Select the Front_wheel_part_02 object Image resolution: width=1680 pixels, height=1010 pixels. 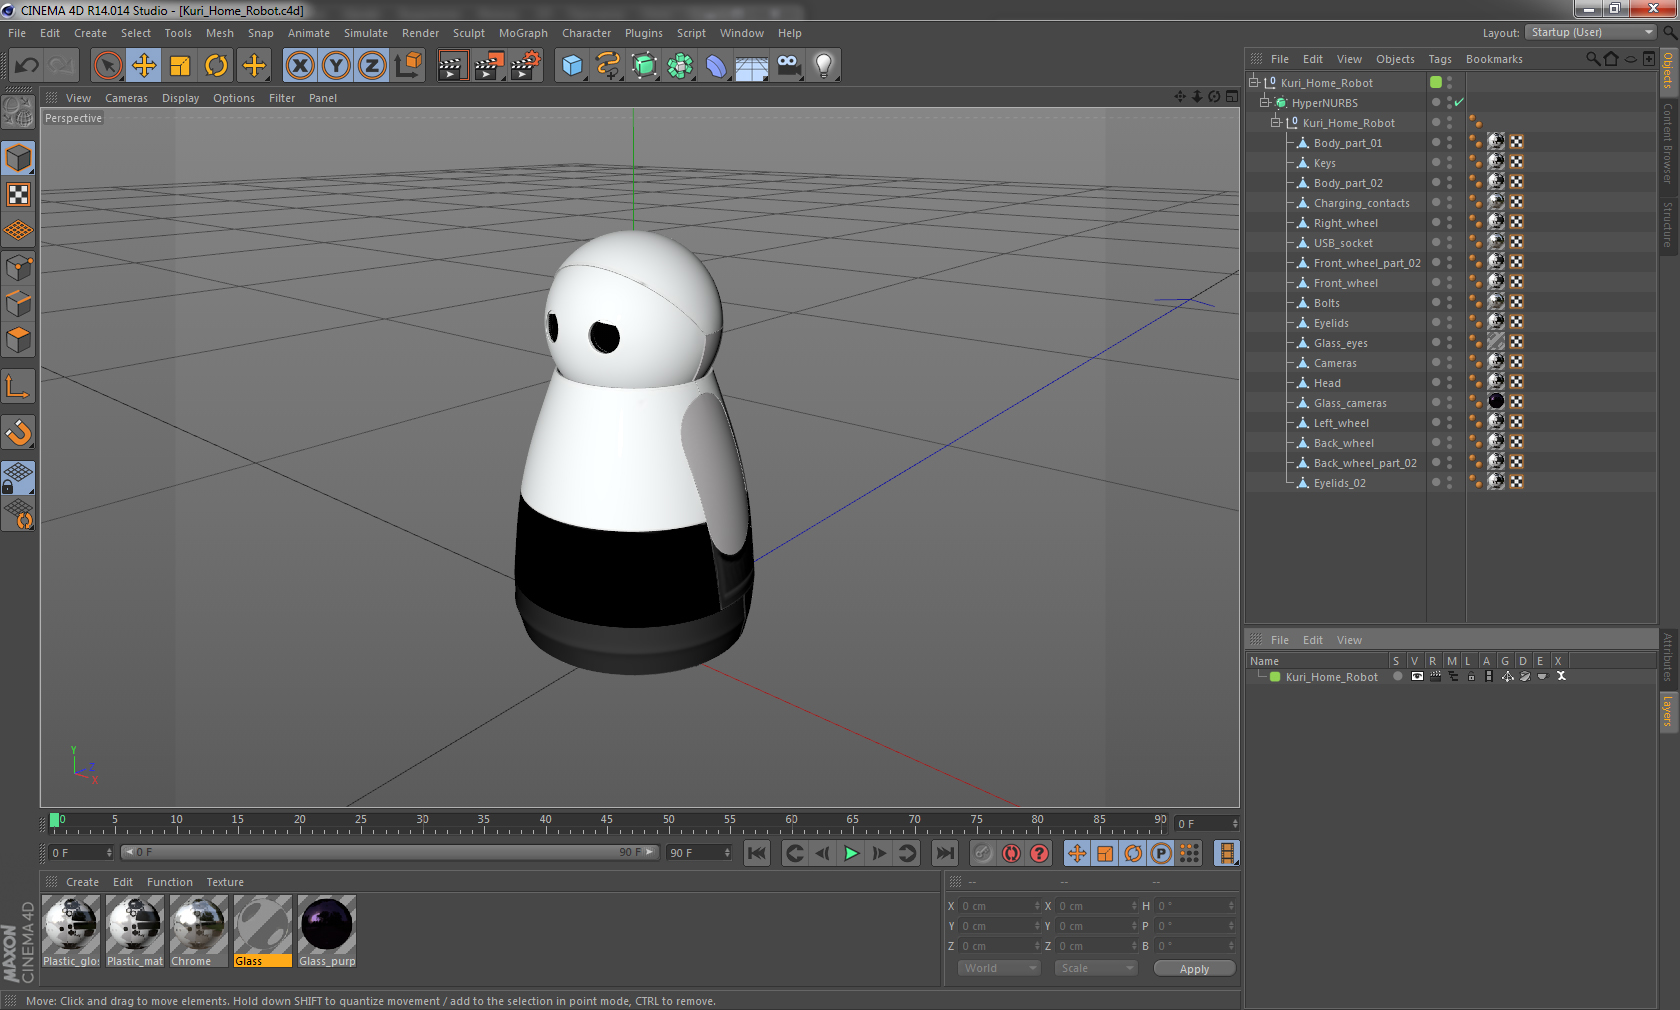tap(1367, 262)
